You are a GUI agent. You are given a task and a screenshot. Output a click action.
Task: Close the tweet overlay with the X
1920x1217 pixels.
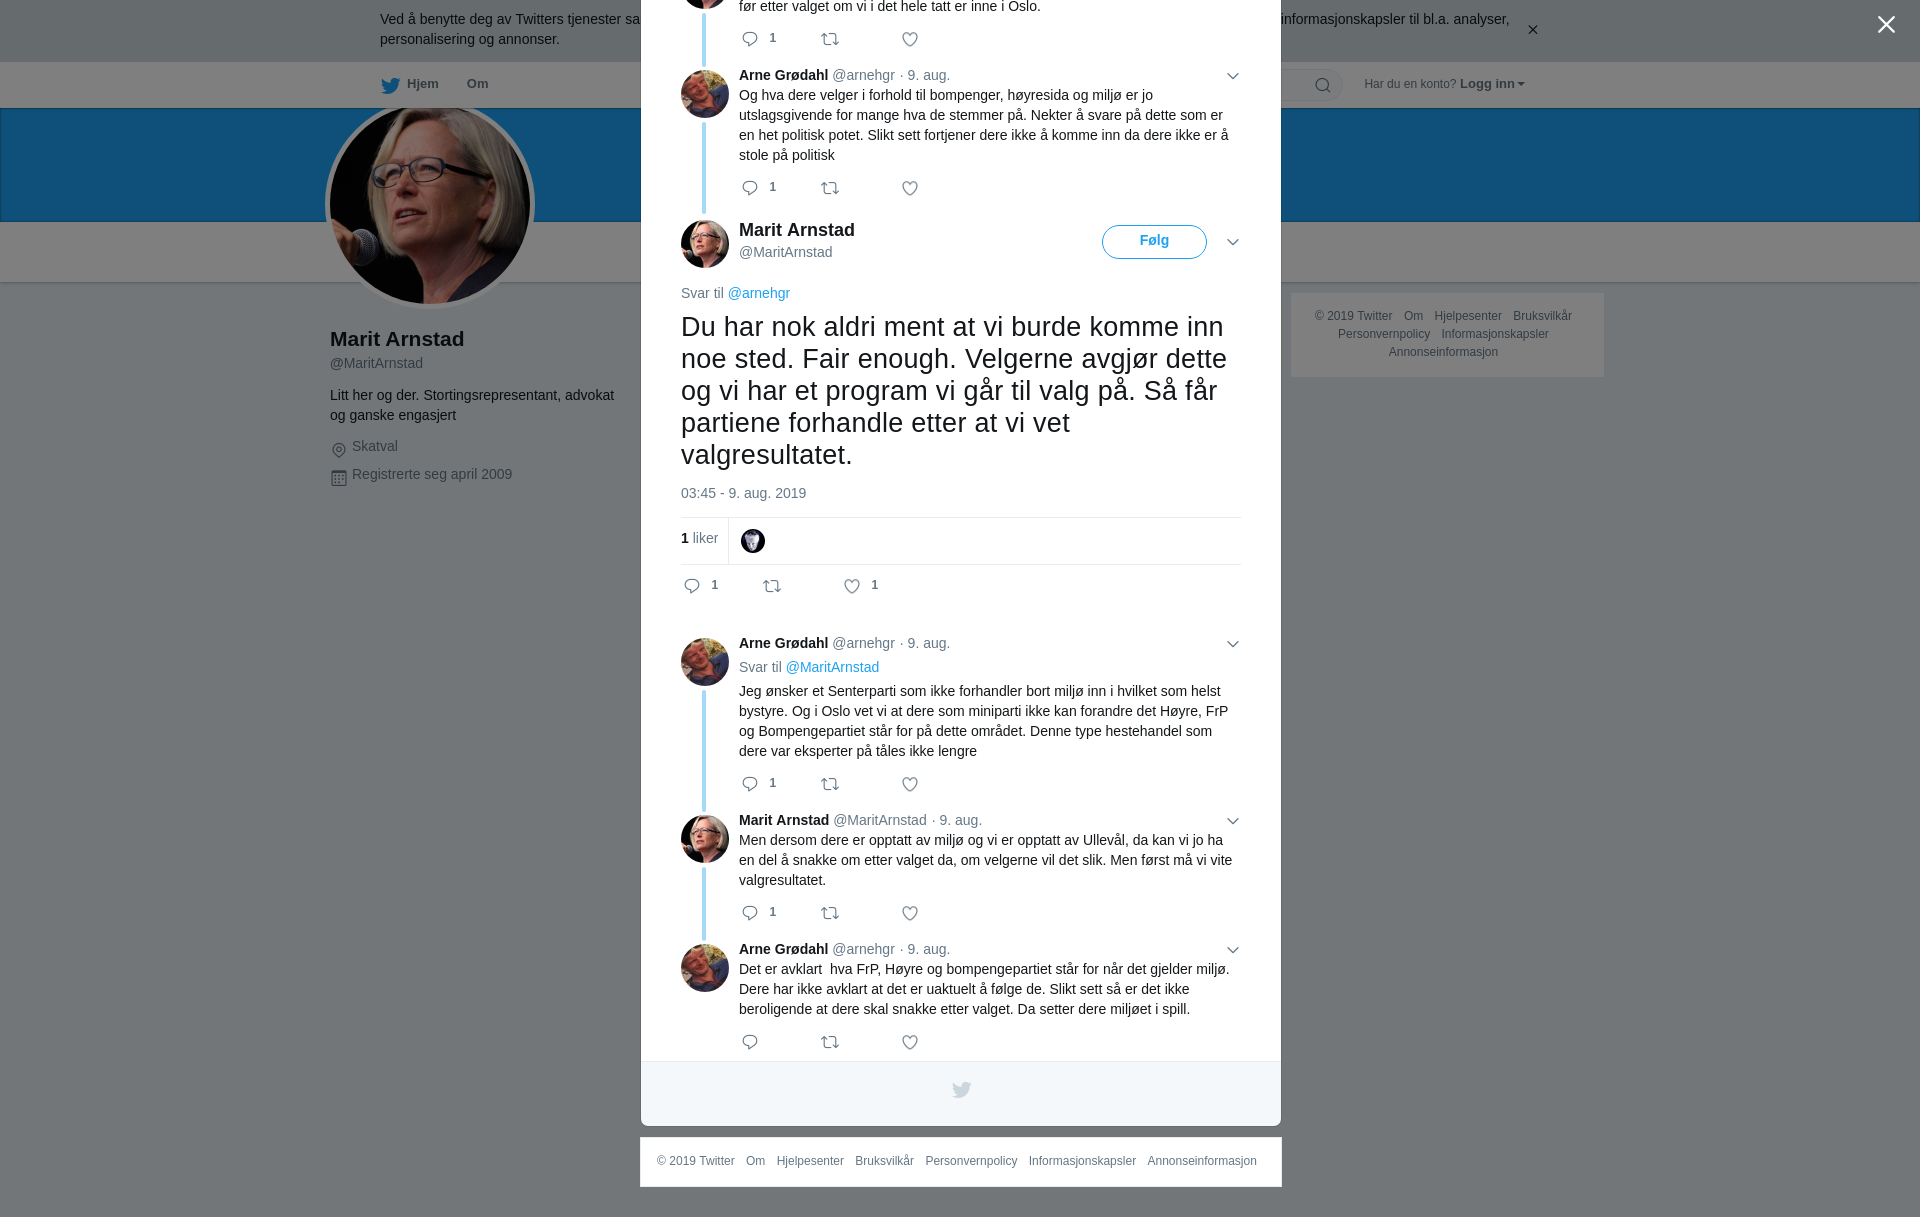[x=1886, y=25]
